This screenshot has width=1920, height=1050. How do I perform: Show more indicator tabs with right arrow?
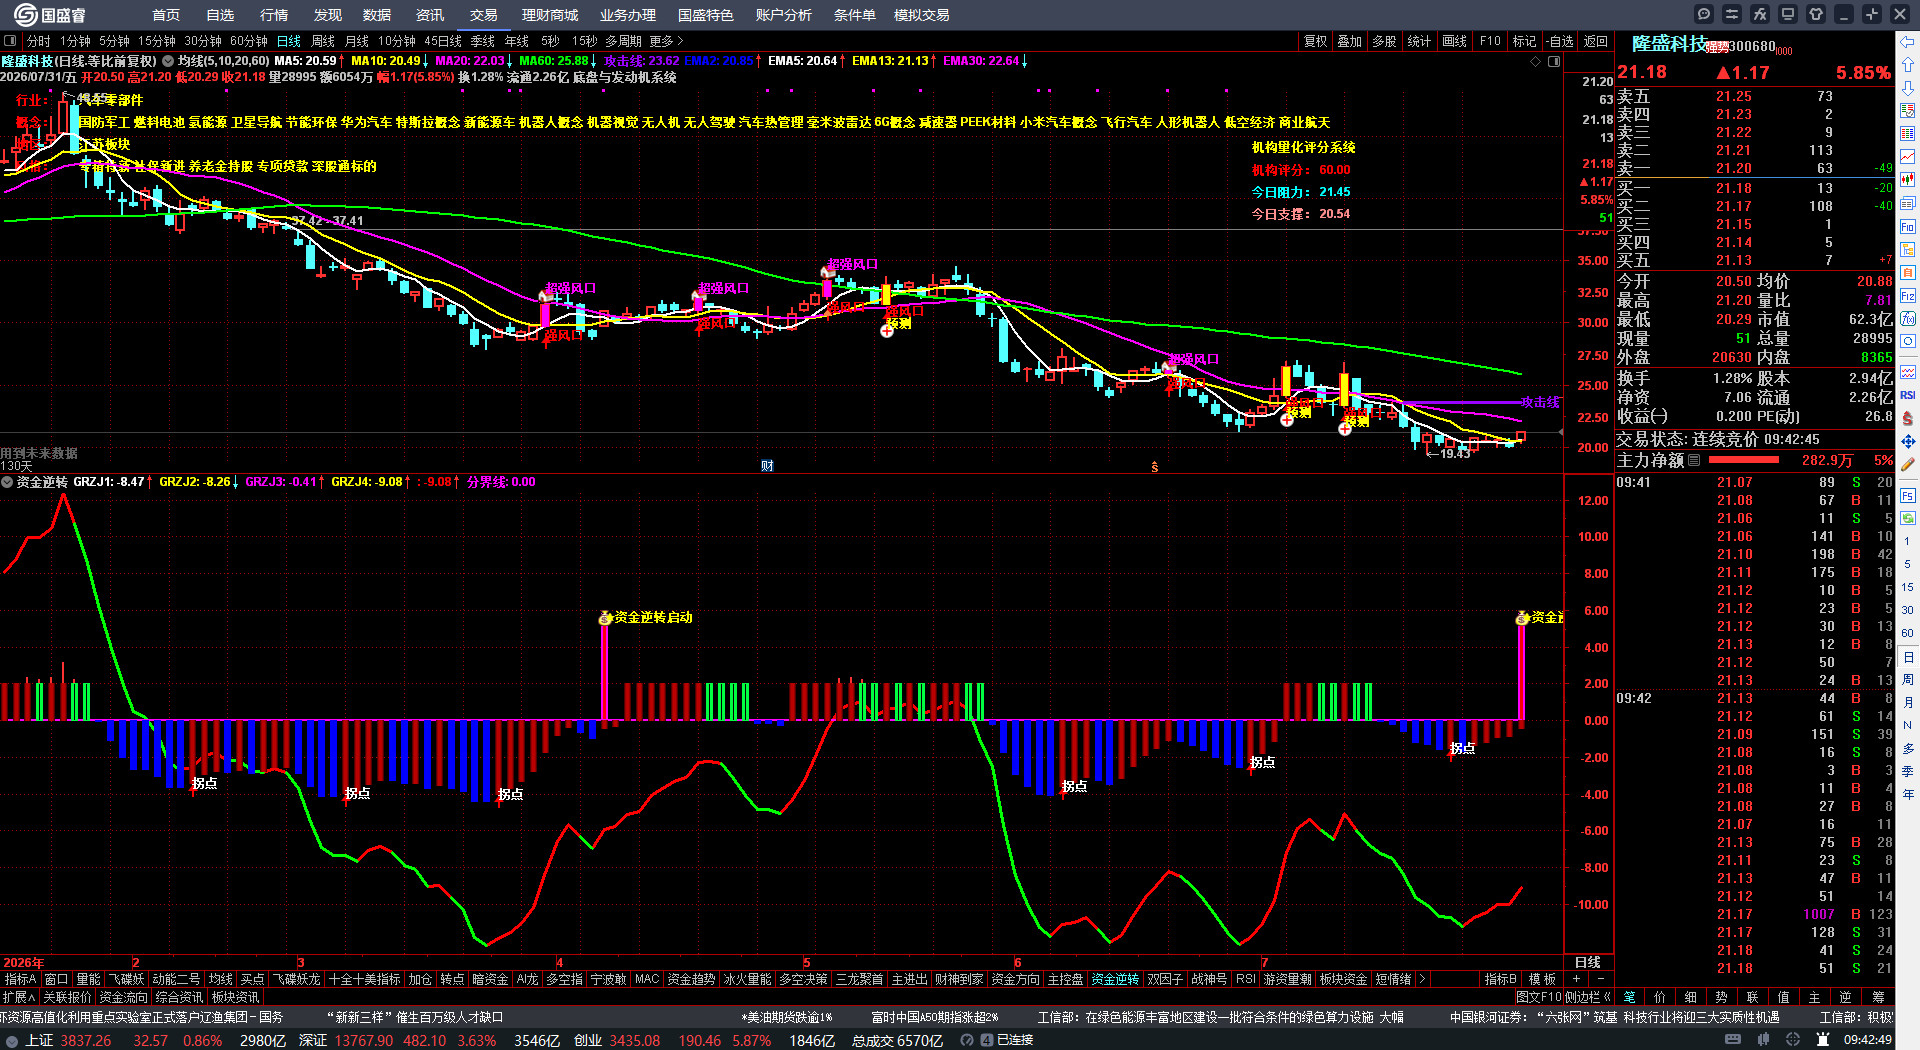pyautogui.click(x=1421, y=979)
